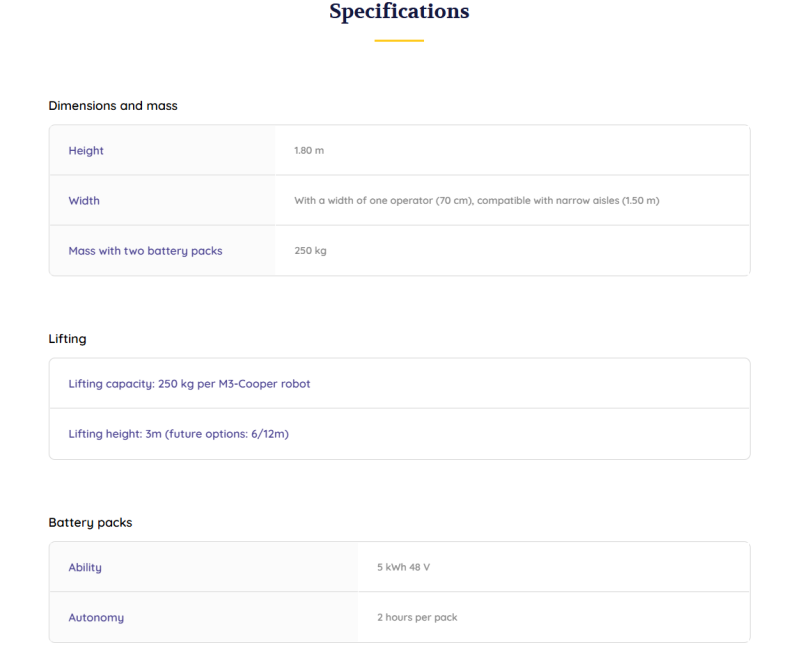Click the yellow underline below Specifications
Viewport: 800px width, 652px height.
coord(399,41)
